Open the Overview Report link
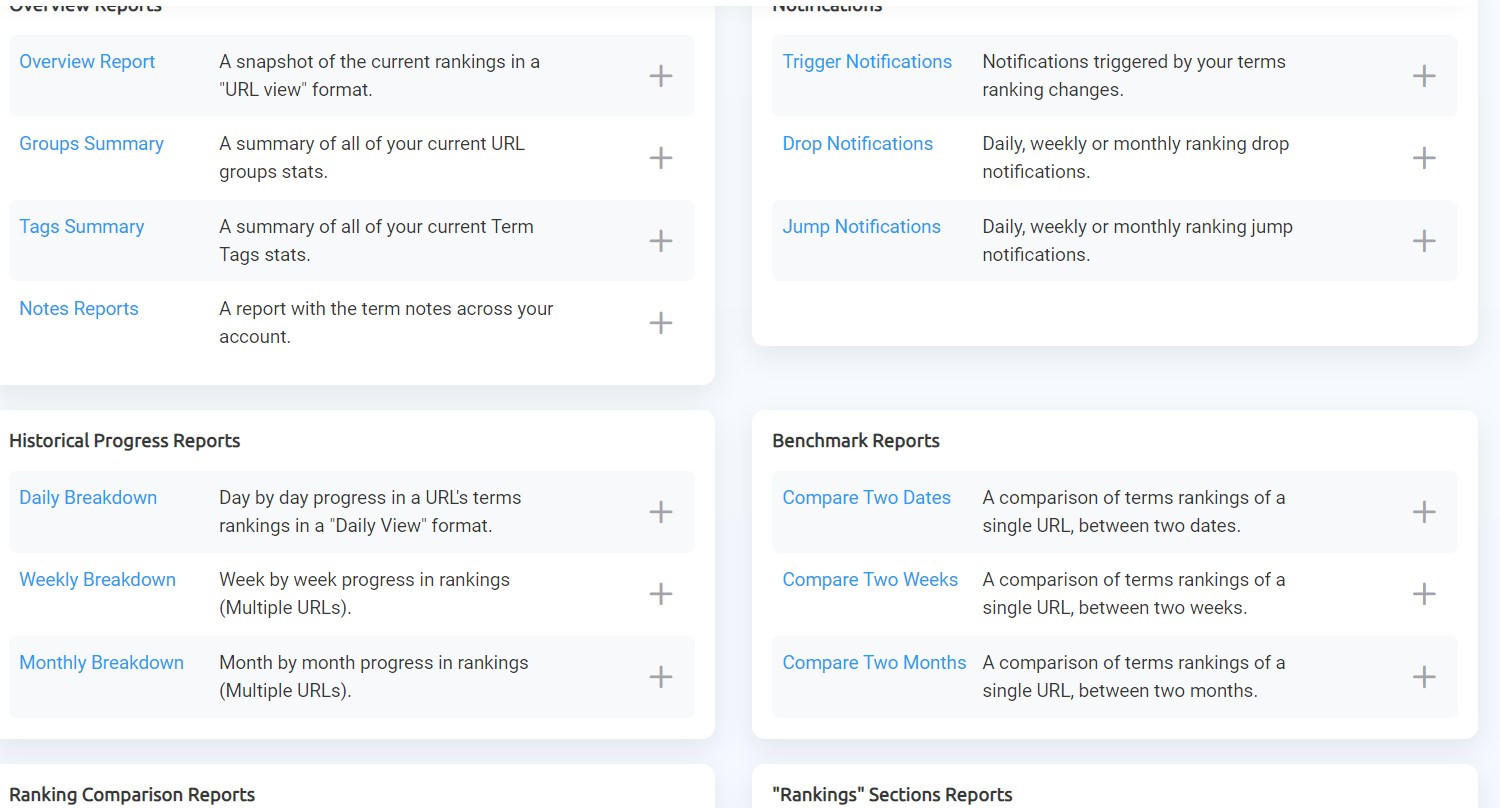 [87, 62]
